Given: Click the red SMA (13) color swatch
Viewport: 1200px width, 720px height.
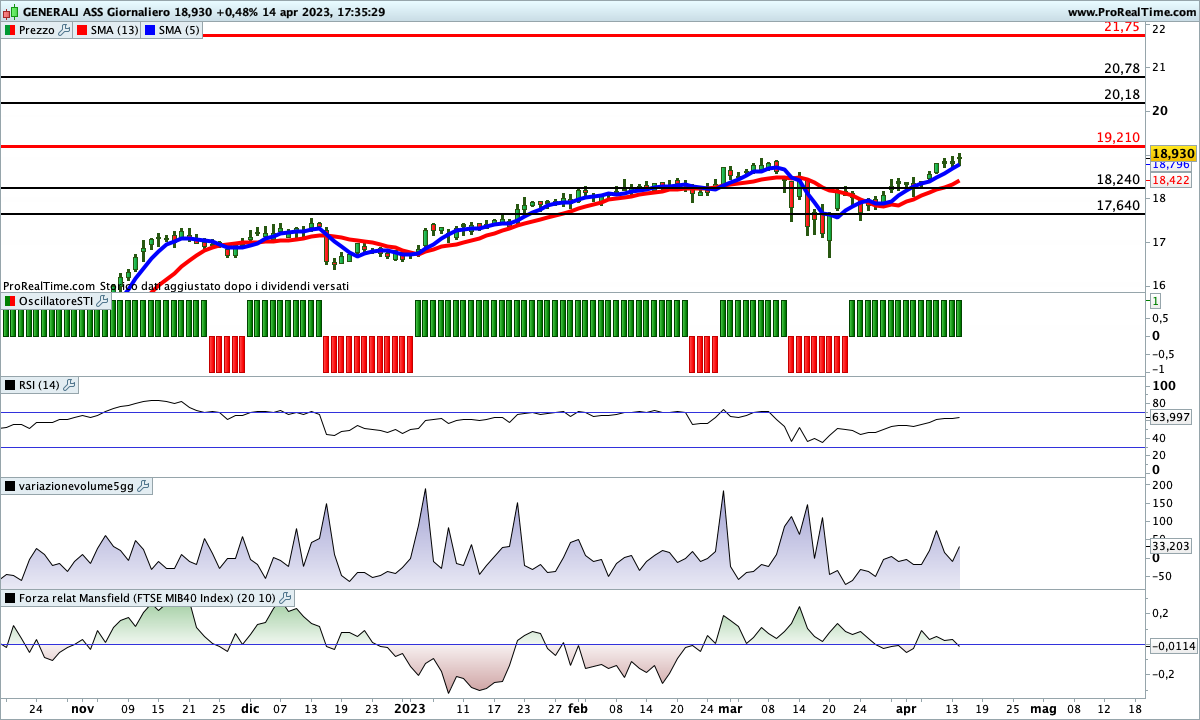Looking at the screenshot, I should point(83,31).
